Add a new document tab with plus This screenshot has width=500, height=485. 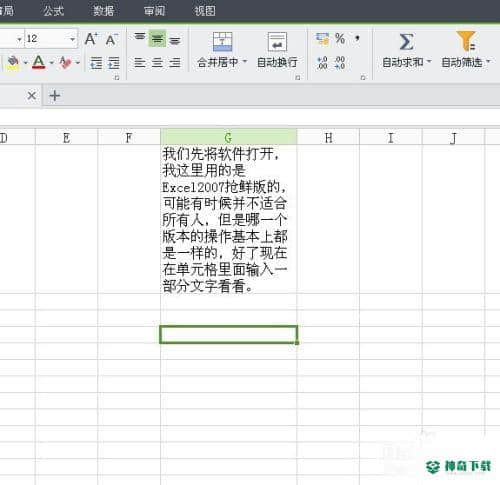pos(55,96)
